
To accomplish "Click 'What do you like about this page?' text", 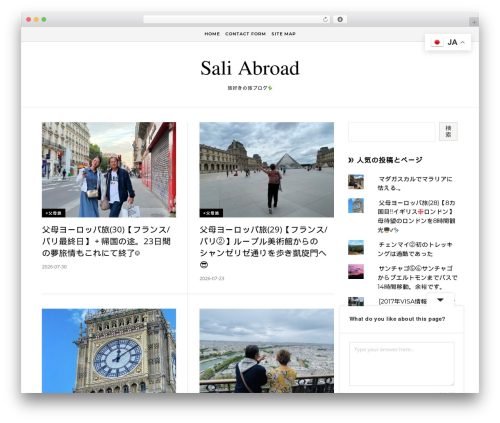I will pyautogui.click(x=397, y=319).
